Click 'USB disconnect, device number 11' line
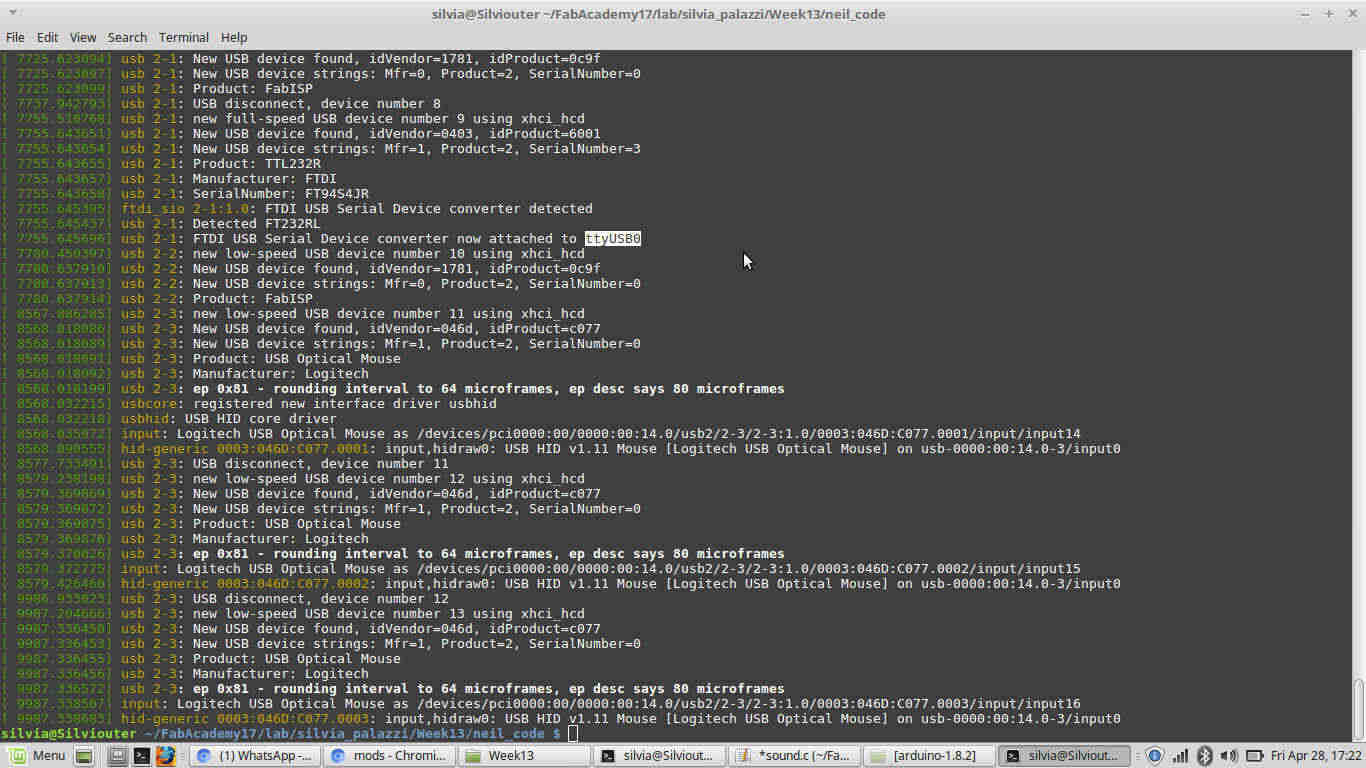Image resolution: width=1366 pixels, height=768 pixels. click(321, 464)
